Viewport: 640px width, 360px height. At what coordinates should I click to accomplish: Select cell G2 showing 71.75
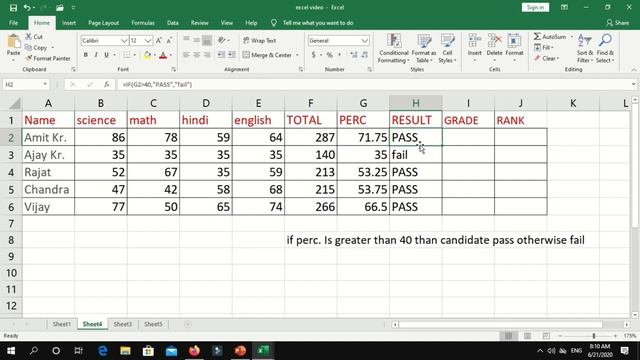coord(363,137)
